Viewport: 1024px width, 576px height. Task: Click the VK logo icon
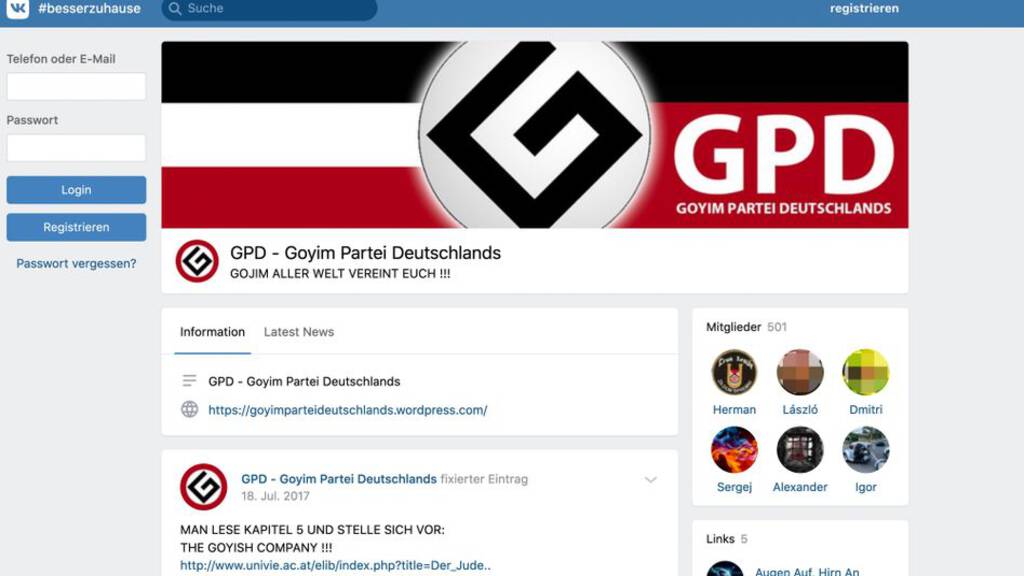tap(18, 8)
